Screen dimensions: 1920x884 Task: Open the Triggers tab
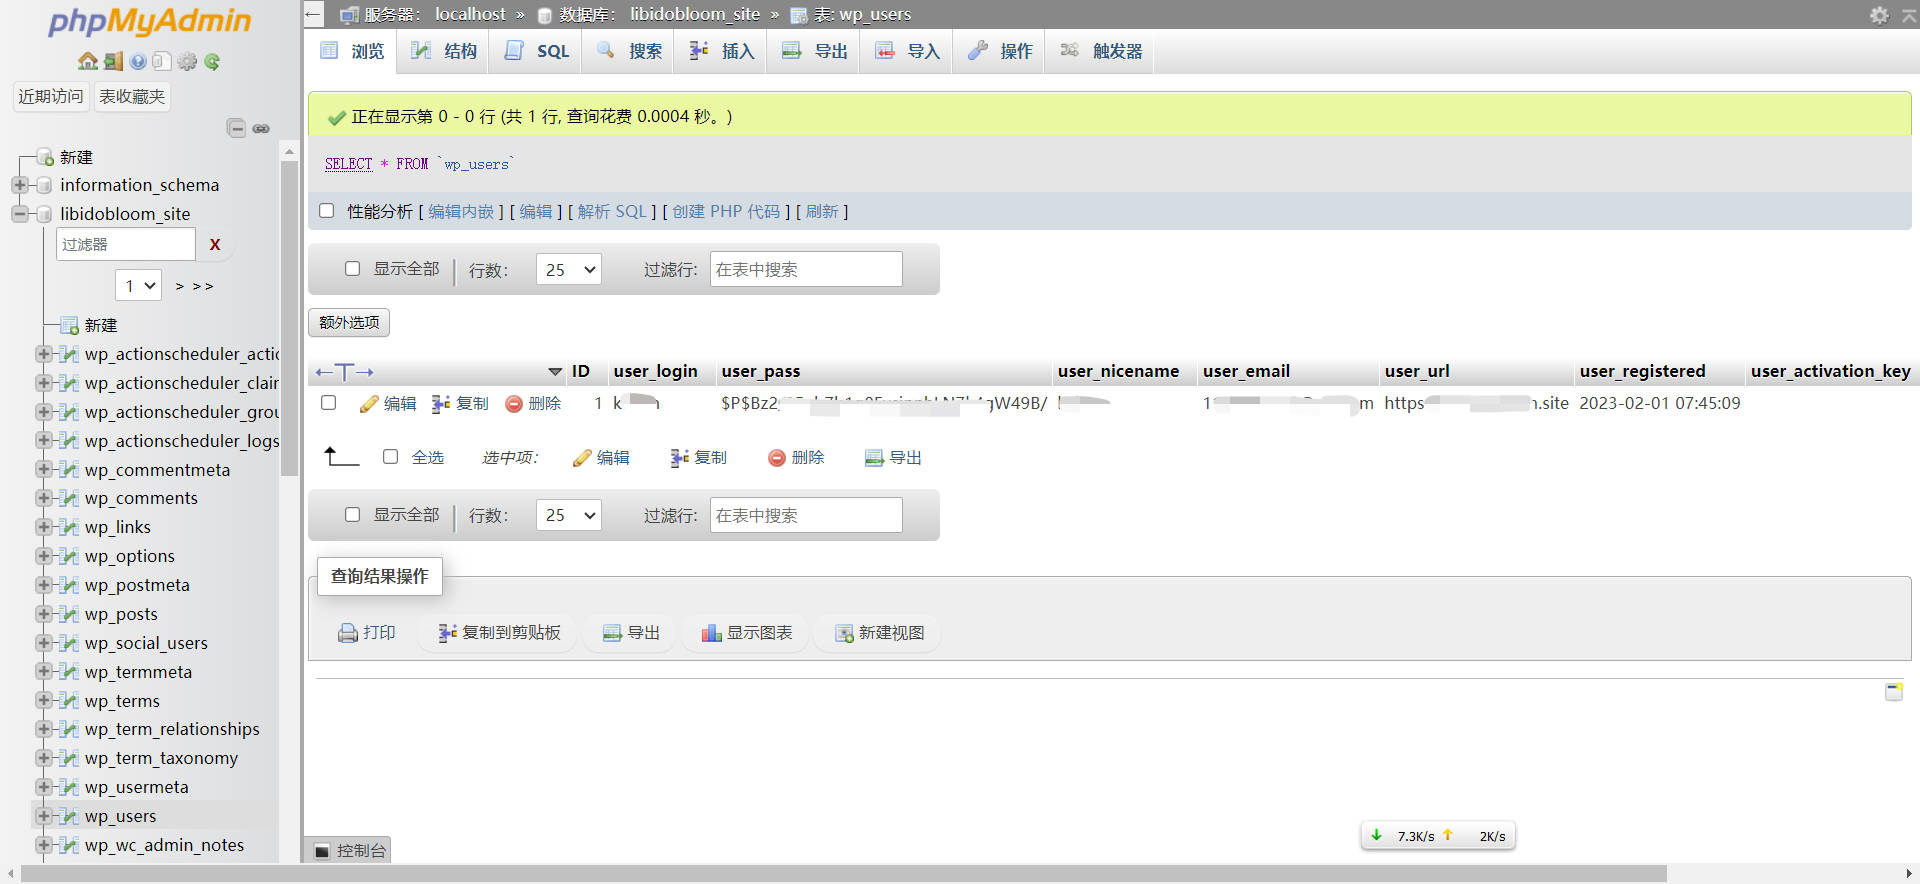pyautogui.click(x=1101, y=51)
